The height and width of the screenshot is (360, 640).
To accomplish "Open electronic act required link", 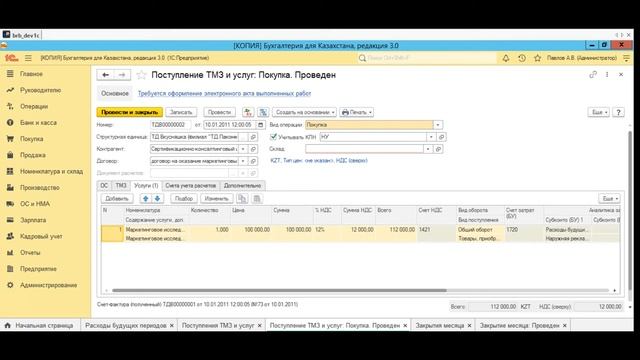I will click(x=224, y=93).
